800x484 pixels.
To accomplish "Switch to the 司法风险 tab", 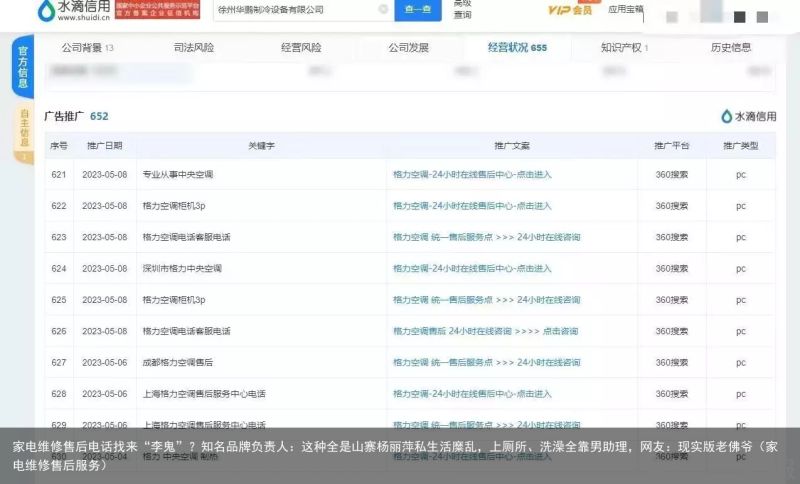I will tap(194, 48).
